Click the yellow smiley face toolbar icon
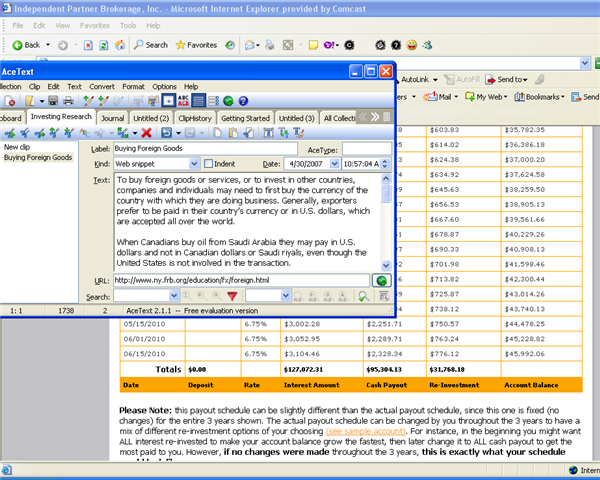The width and height of the screenshot is (600, 480). [412, 45]
